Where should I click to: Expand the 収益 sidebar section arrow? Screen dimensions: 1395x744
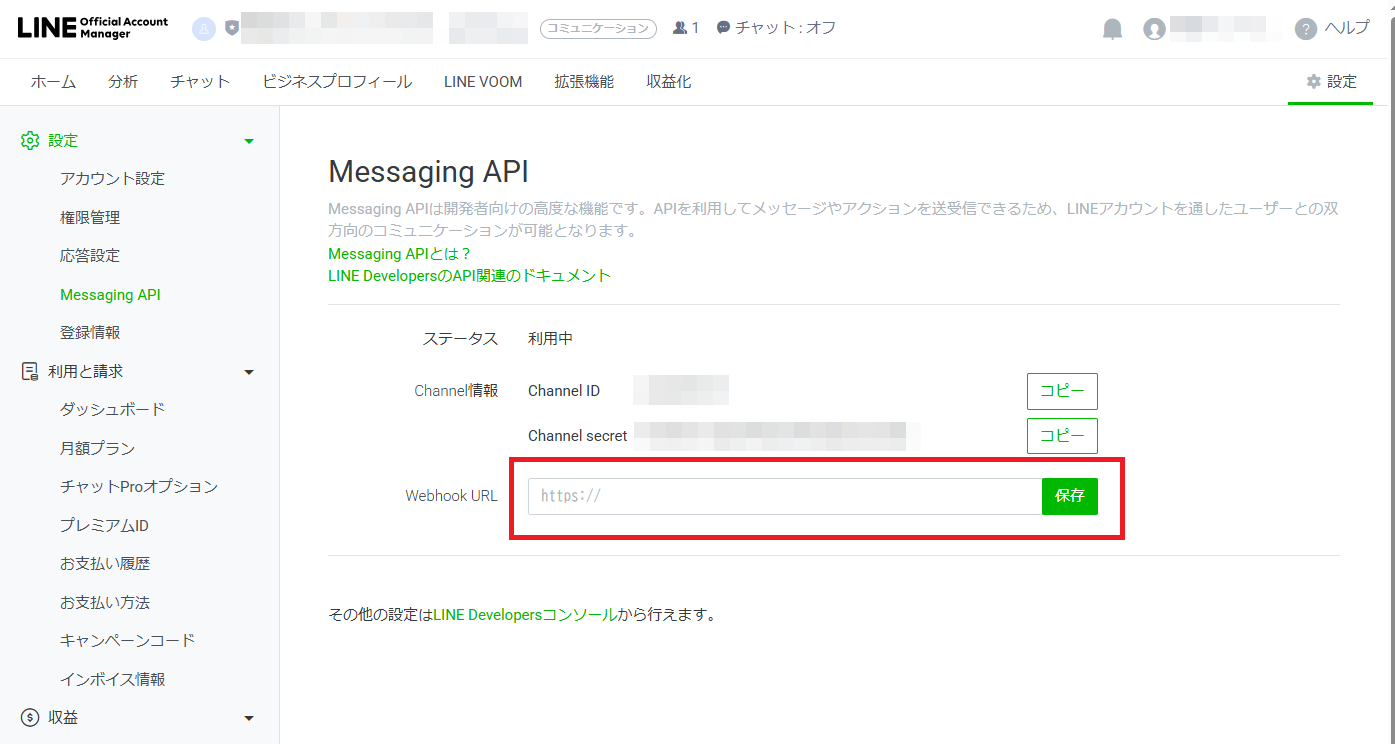249,718
